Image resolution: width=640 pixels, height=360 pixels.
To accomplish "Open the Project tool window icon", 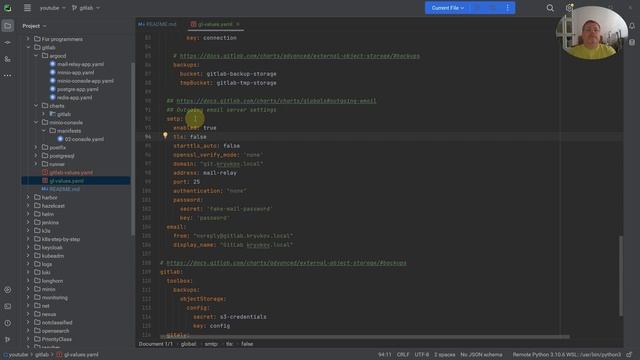I will click(8, 26).
